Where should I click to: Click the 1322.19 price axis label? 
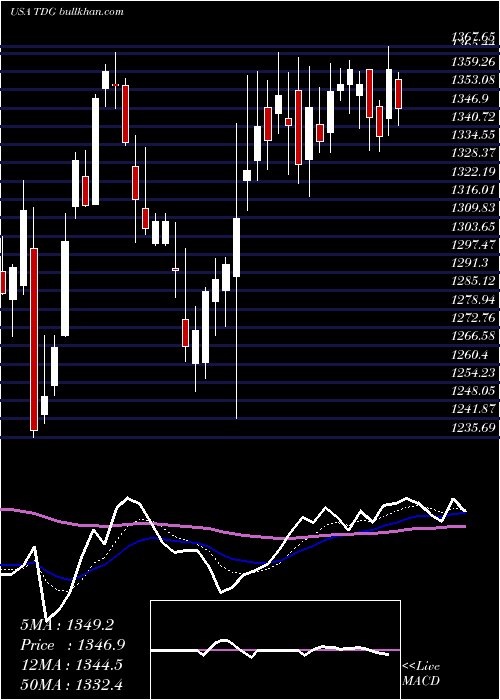[473, 171]
